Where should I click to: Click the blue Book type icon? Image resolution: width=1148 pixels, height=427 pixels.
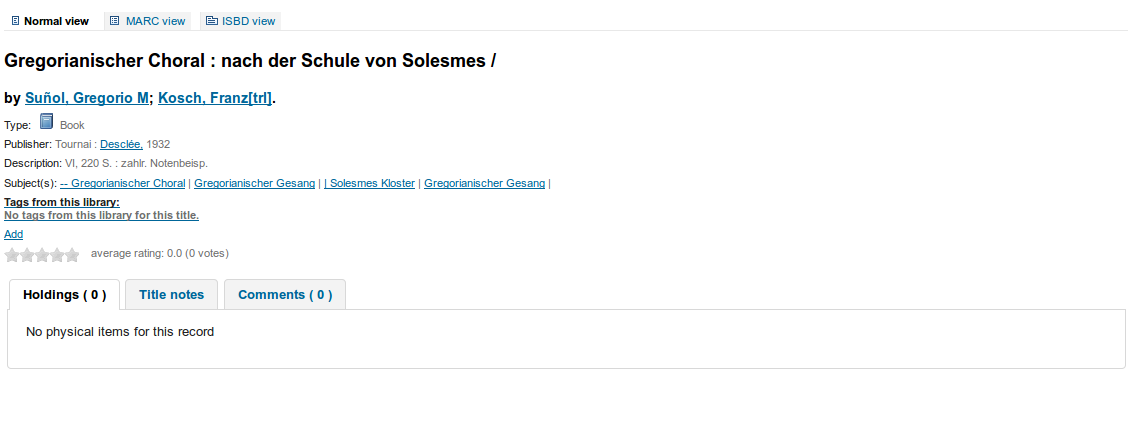46,123
